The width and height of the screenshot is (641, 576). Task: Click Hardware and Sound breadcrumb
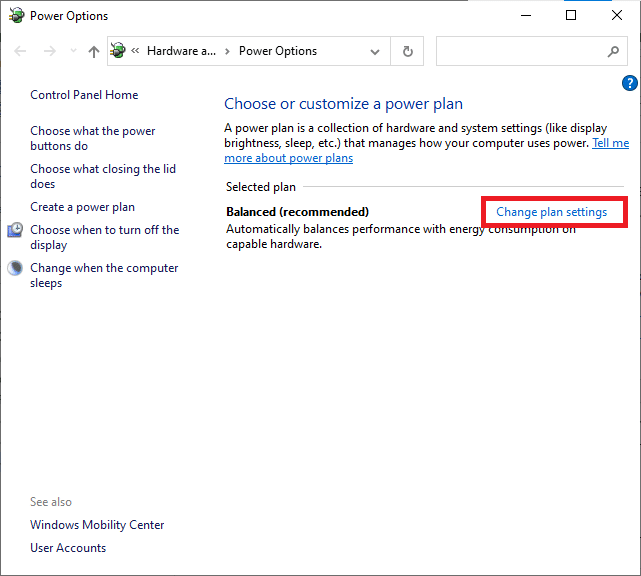[179, 51]
